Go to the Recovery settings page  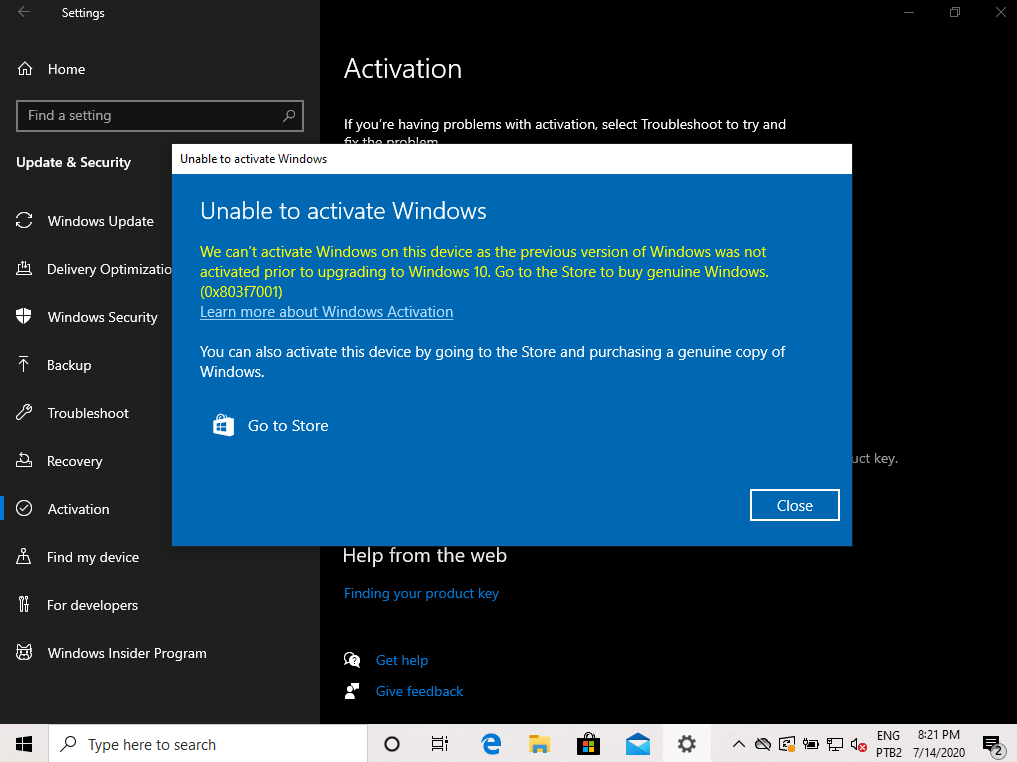pos(75,461)
